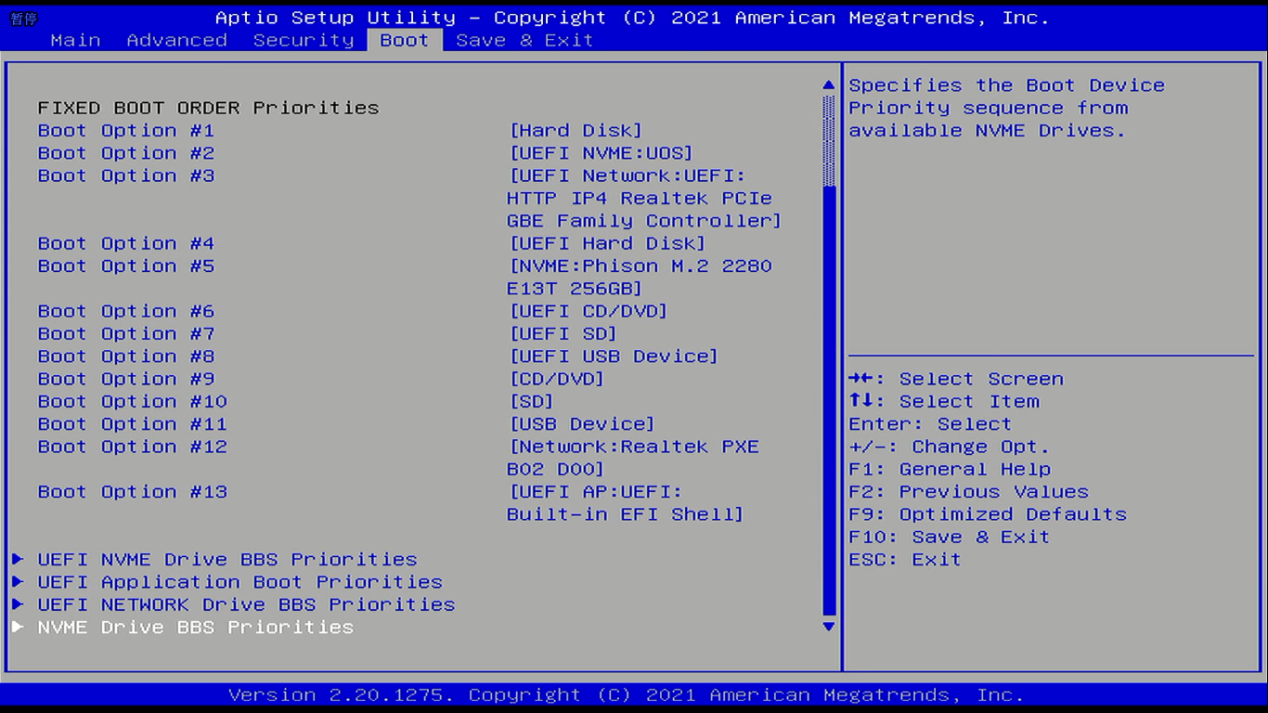Image resolution: width=1268 pixels, height=713 pixels.
Task: Select the Boot Option #8 label
Action: pyautogui.click(x=126, y=356)
